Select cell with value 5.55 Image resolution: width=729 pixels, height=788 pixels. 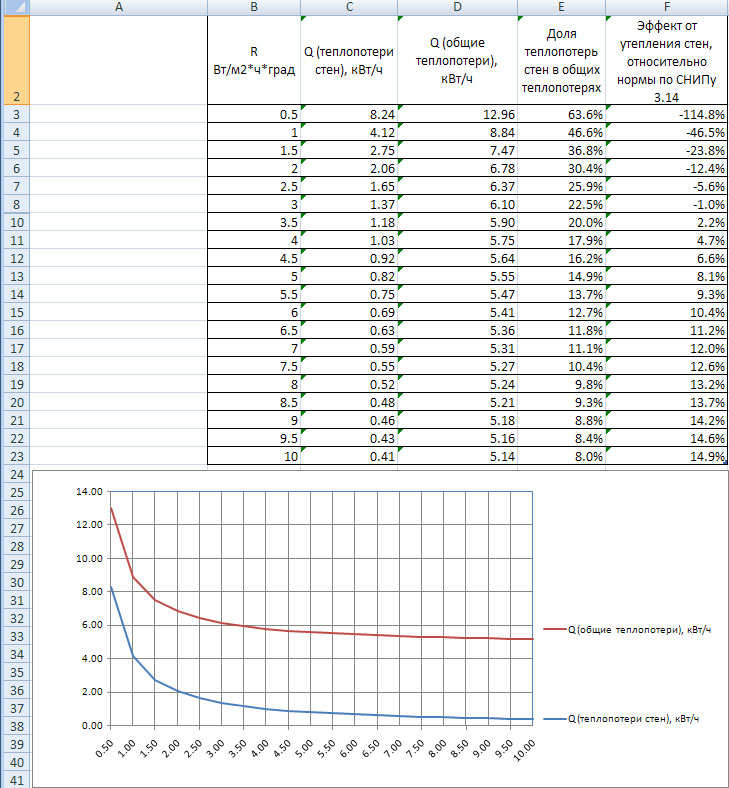[x=457, y=276]
